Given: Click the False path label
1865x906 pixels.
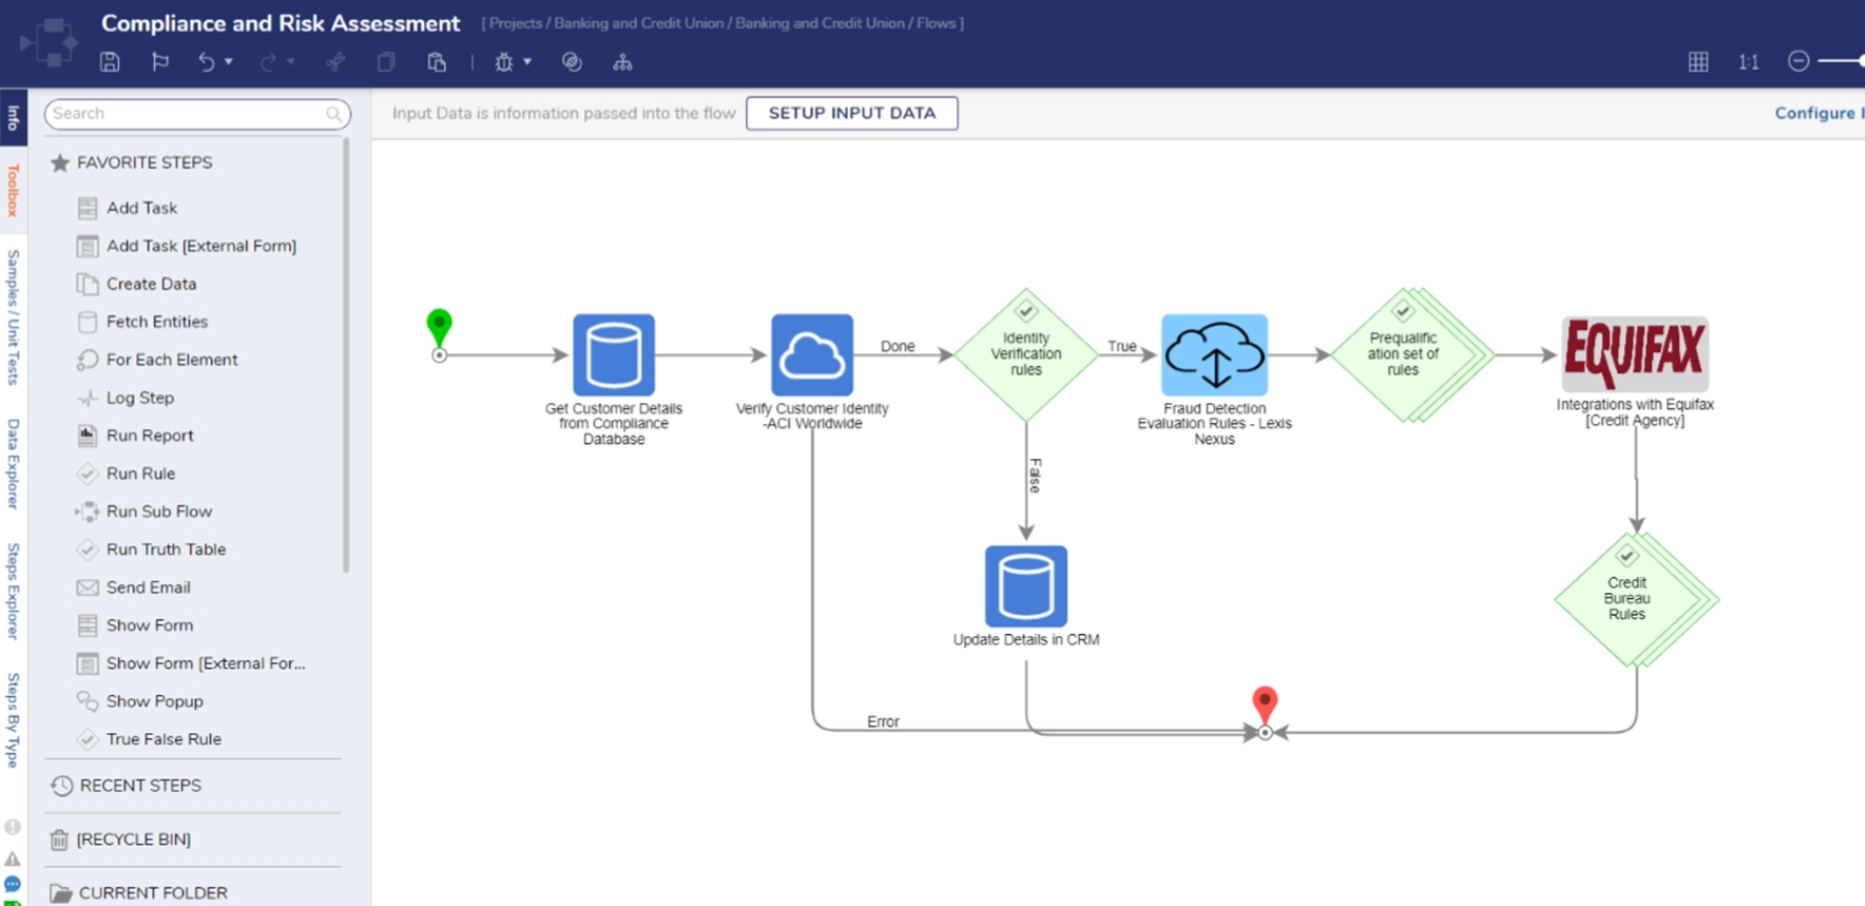Looking at the screenshot, I should point(1035,475).
